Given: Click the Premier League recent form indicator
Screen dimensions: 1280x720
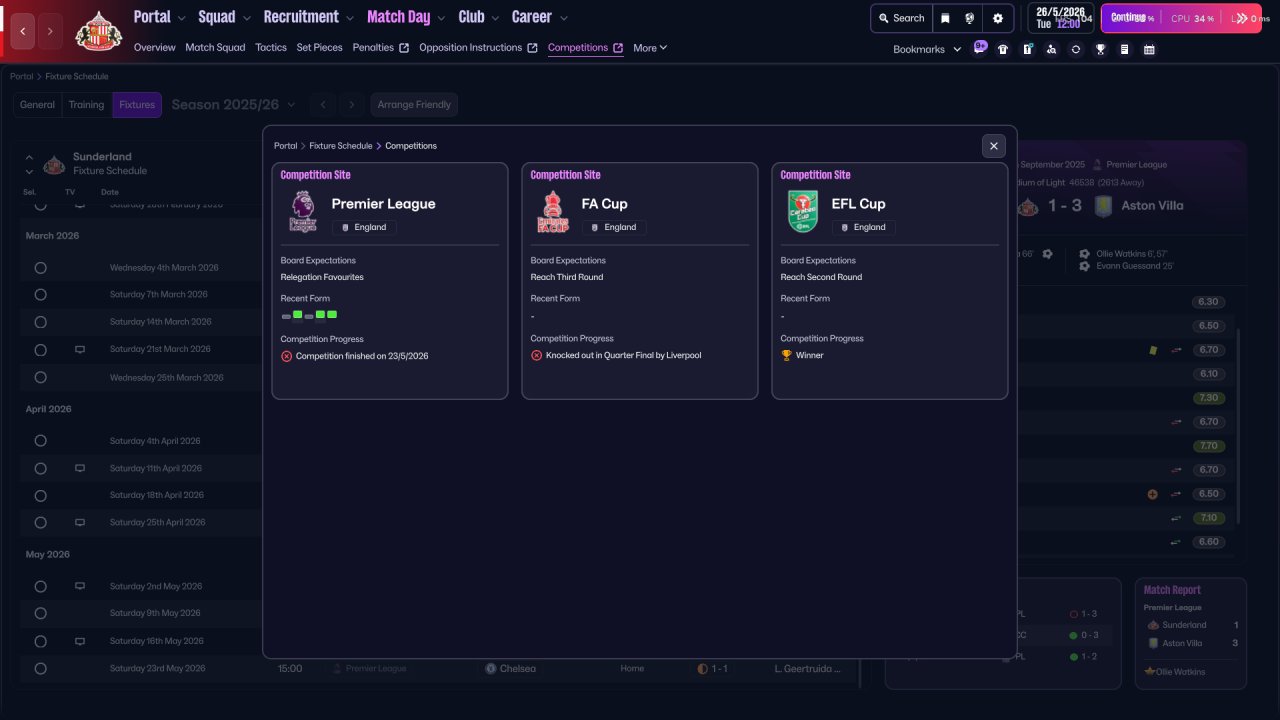Looking at the screenshot, I should (x=309, y=316).
